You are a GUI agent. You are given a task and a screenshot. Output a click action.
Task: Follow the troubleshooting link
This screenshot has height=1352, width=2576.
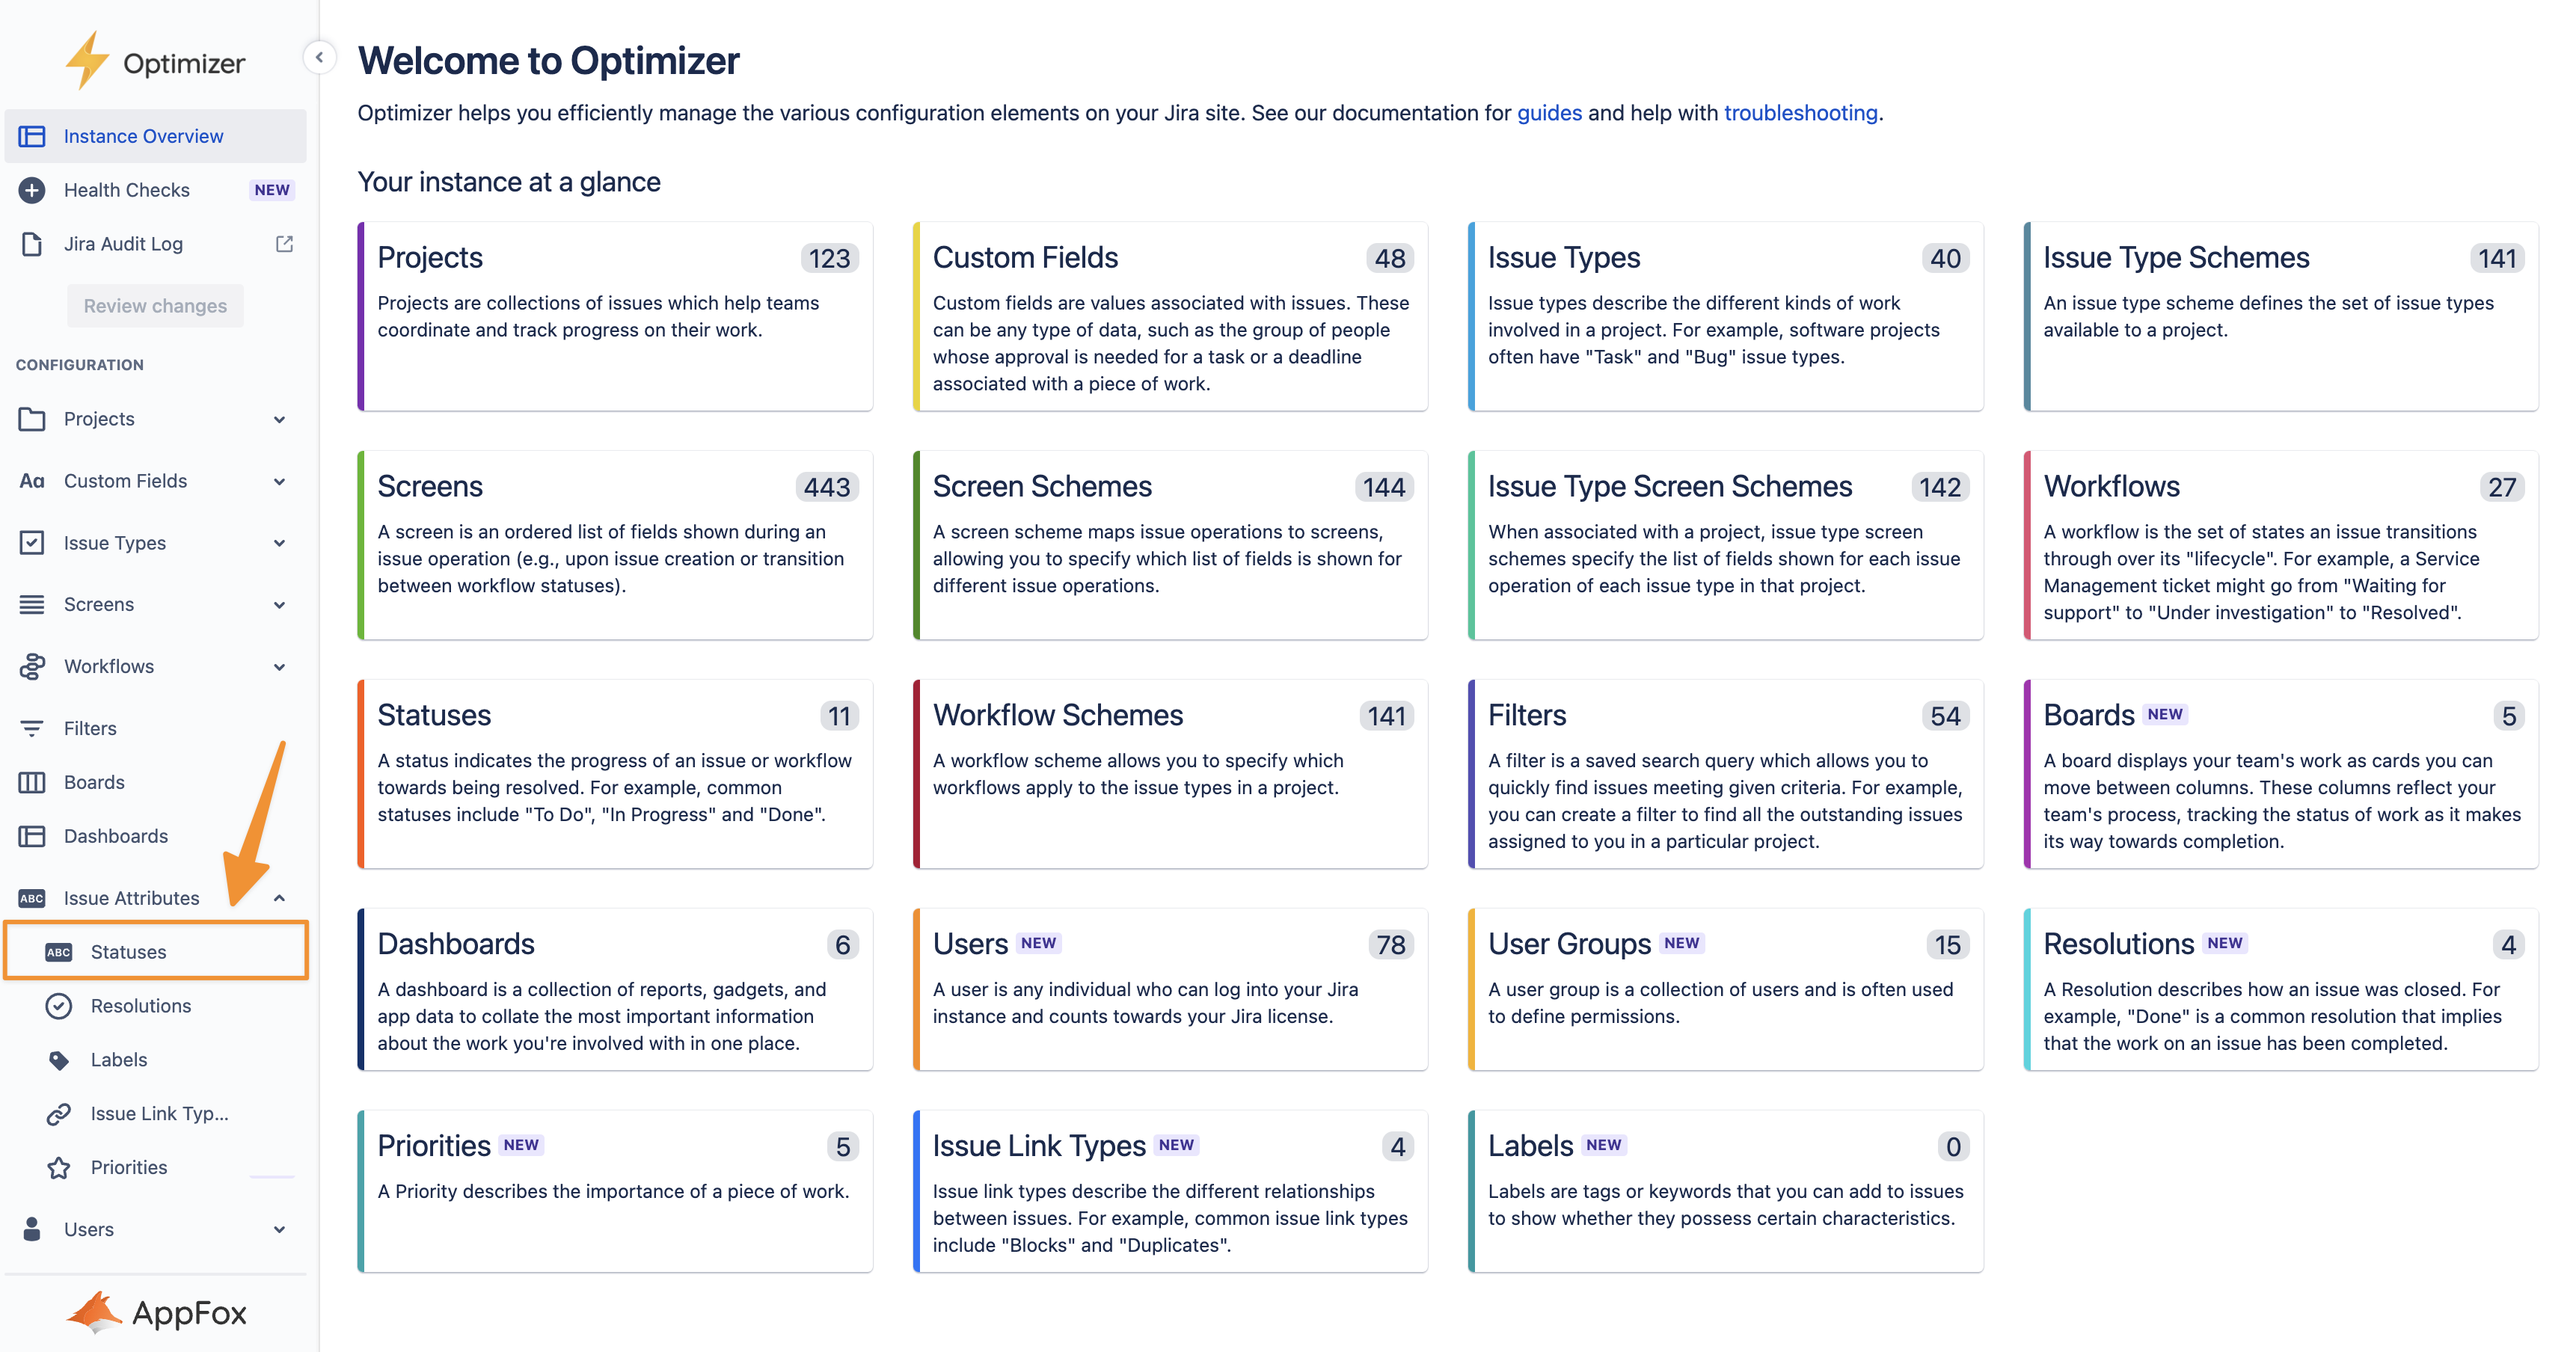click(1800, 113)
